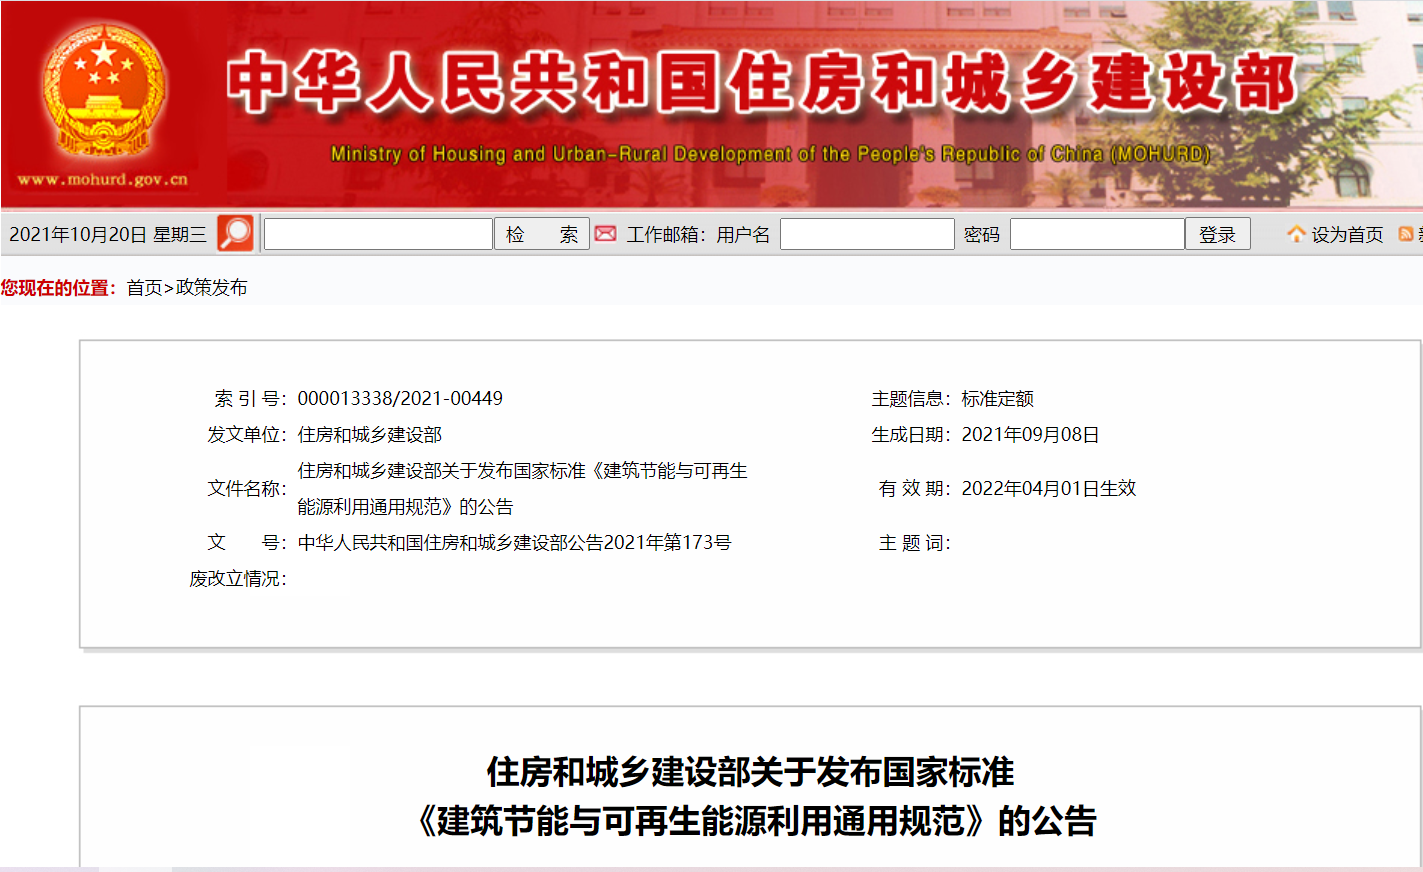Image resolution: width=1423 pixels, height=872 pixels.
Task: Open 政策发布 in the breadcrumb
Action: coord(211,288)
